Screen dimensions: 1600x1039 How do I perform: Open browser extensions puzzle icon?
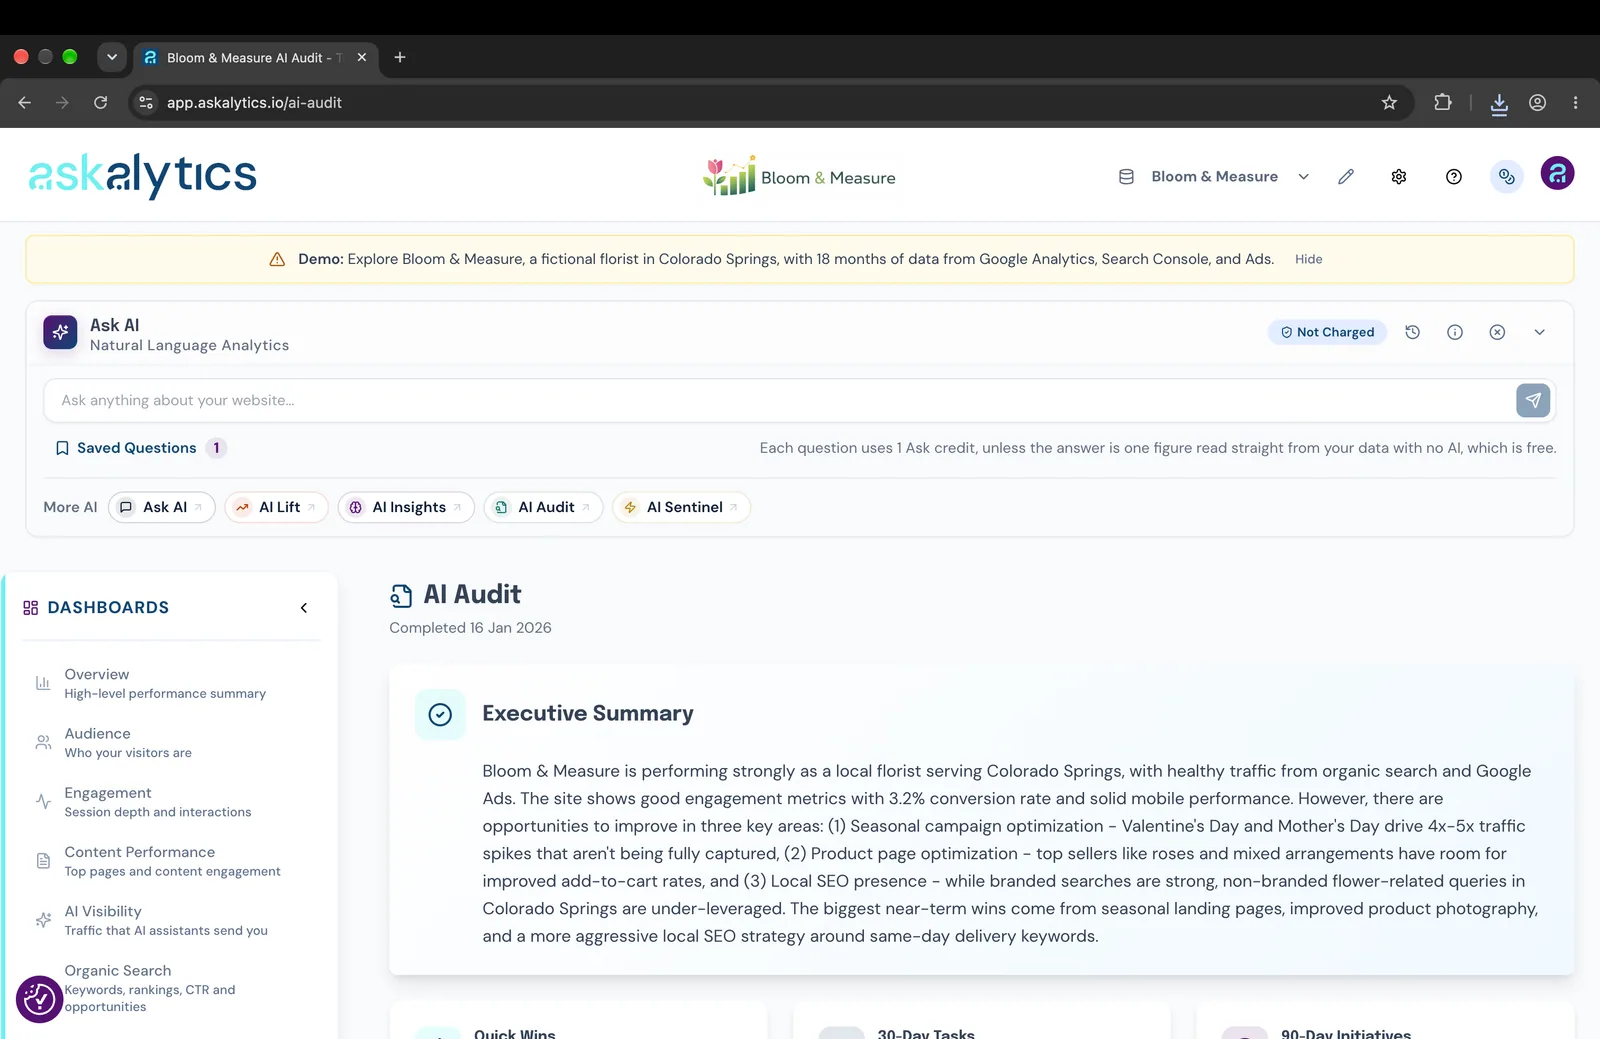point(1442,102)
